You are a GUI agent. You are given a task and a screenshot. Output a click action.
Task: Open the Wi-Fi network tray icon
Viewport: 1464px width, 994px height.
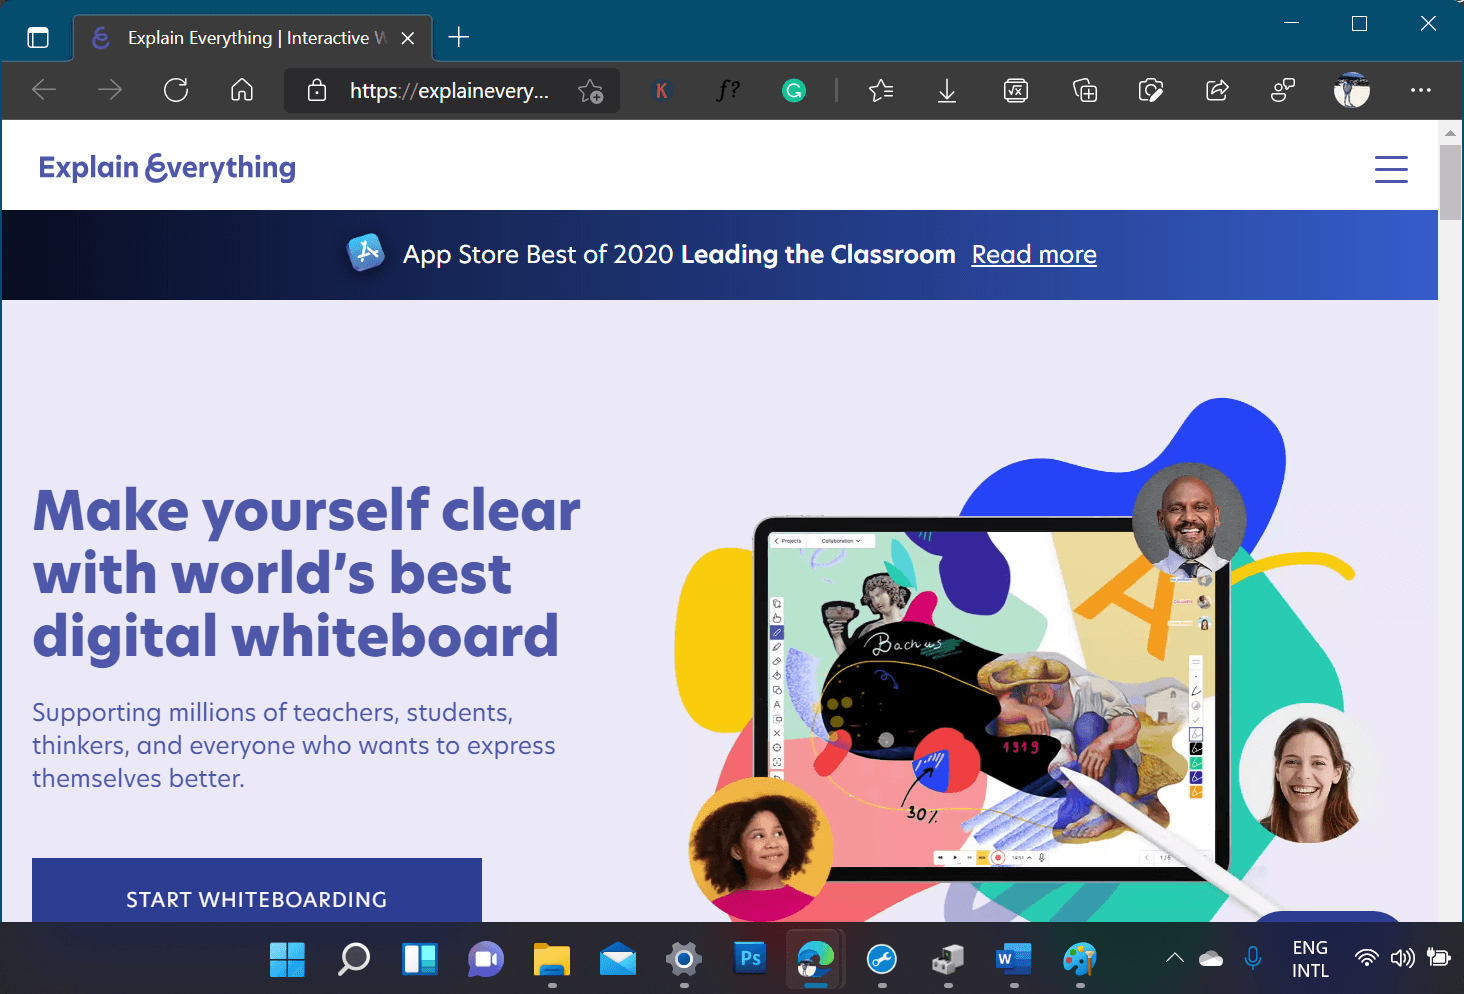coord(1366,958)
